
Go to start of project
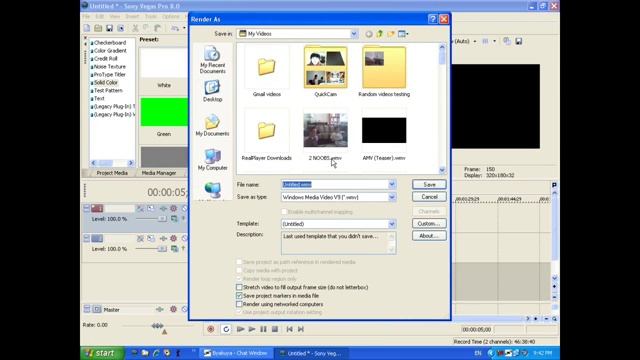[x=289, y=329]
